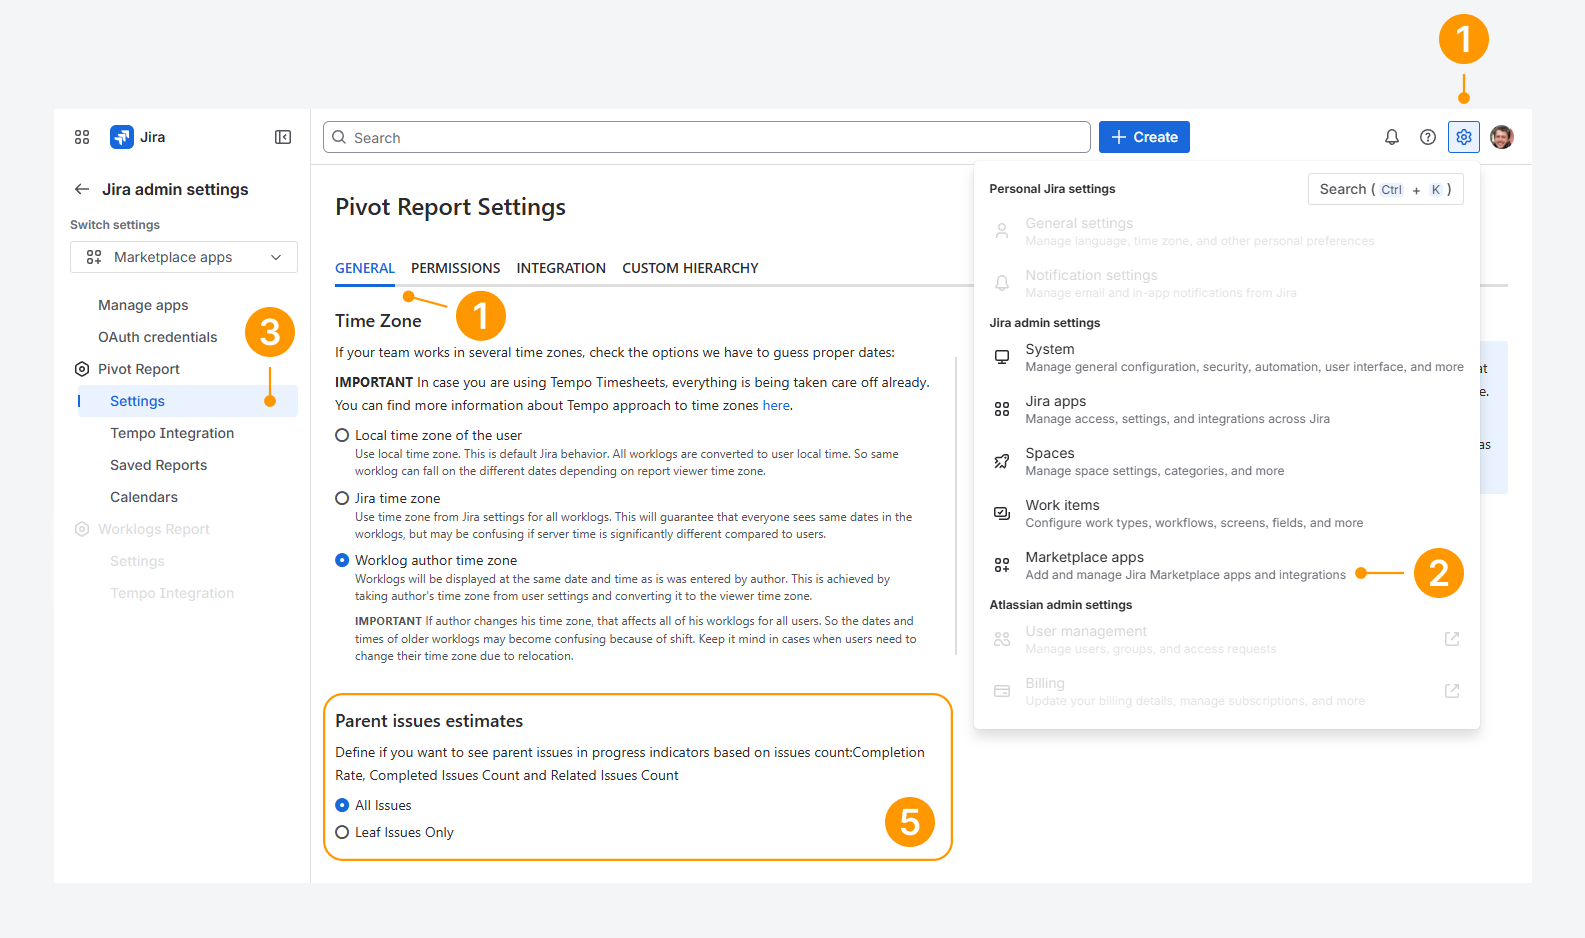Click the Spaces rocket icon
The image size is (1585, 938).
point(1002,461)
